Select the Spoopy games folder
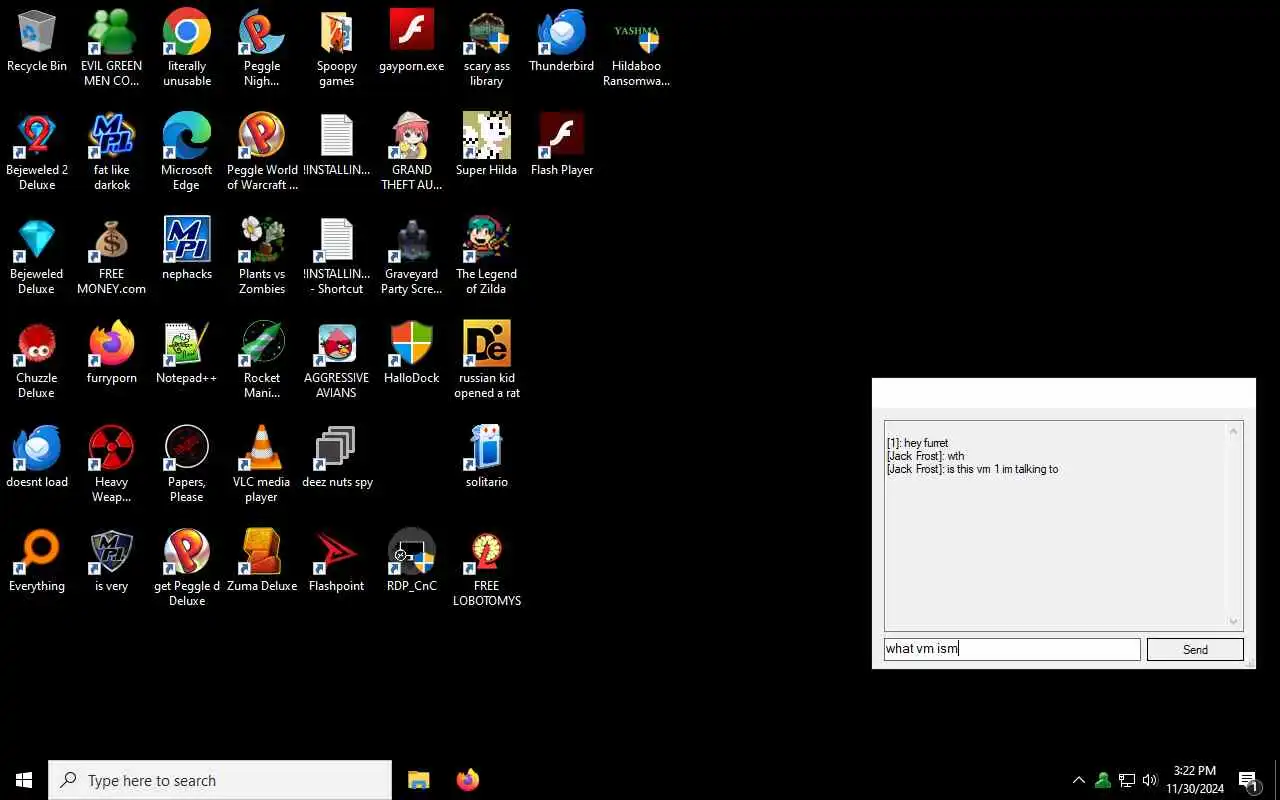This screenshot has height=800, width=1280. (x=337, y=48)
